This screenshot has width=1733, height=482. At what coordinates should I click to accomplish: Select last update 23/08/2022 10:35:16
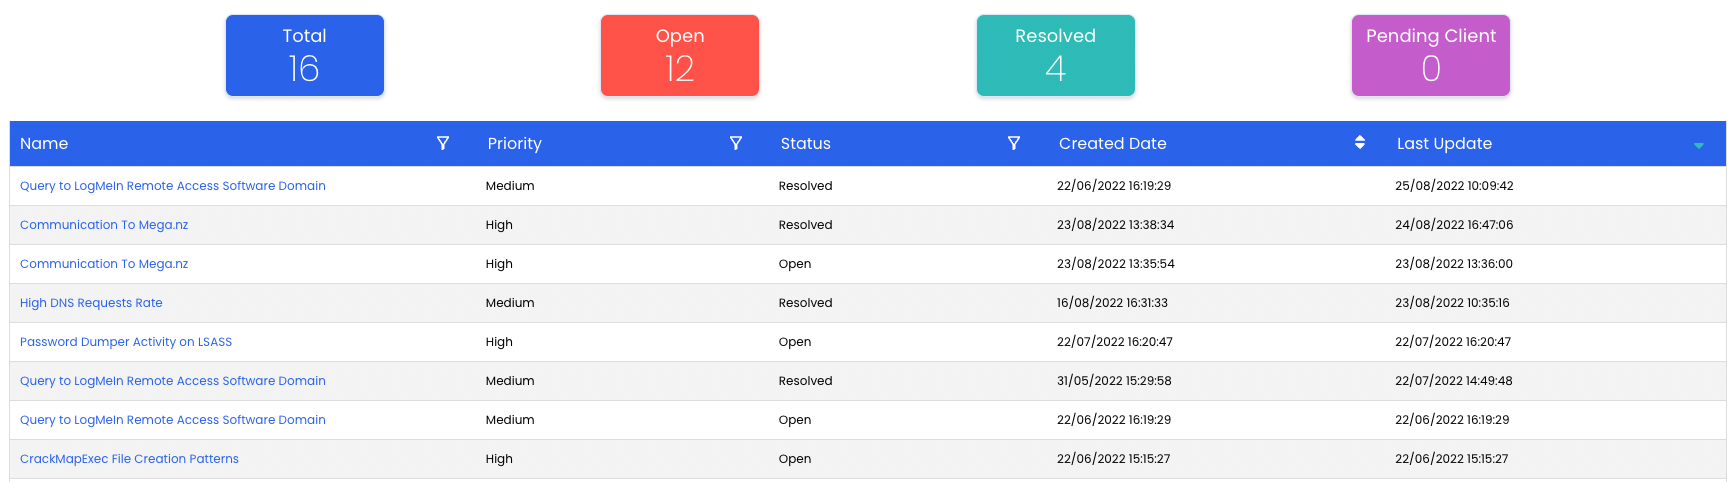tap(1452, 303)
